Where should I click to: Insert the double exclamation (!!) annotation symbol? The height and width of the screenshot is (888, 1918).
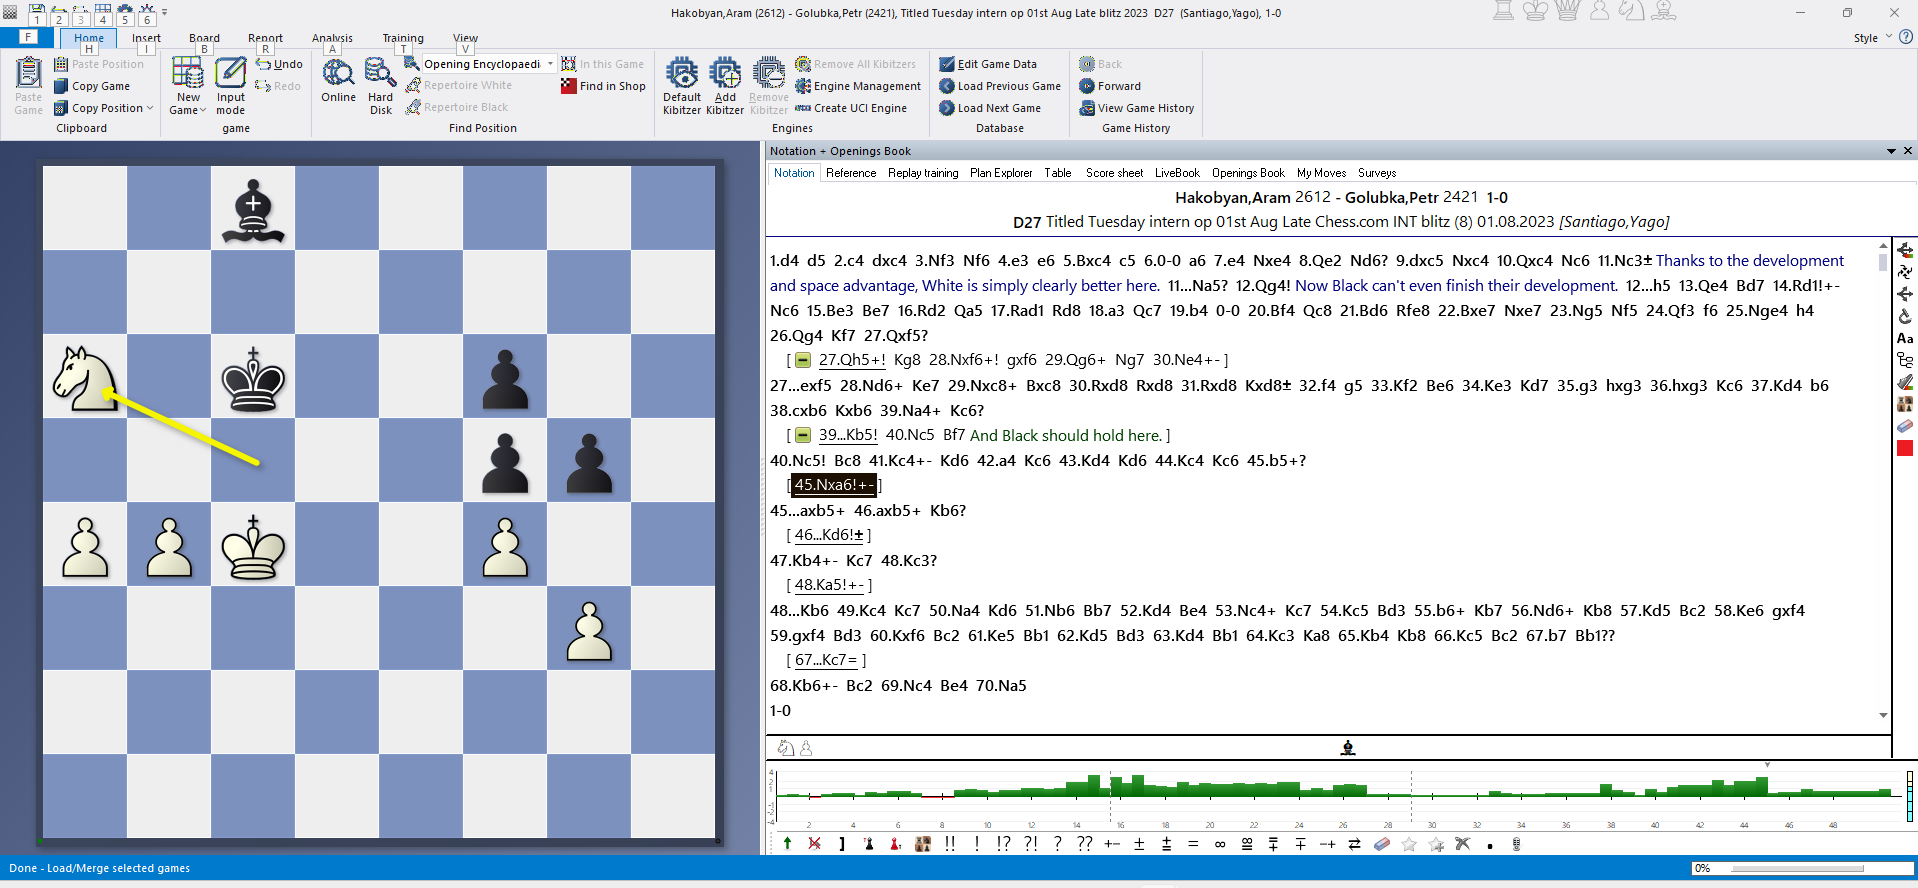[x=950, y=844]
